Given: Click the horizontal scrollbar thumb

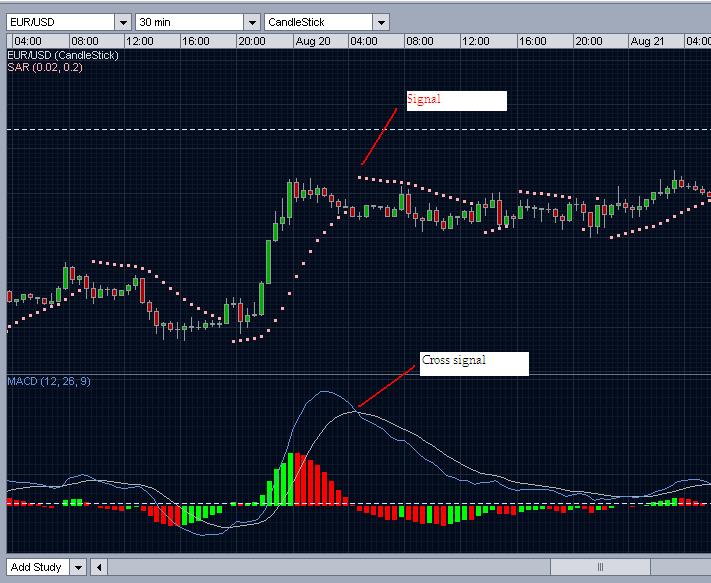Looking at the screenshot, I should point(600,567).
